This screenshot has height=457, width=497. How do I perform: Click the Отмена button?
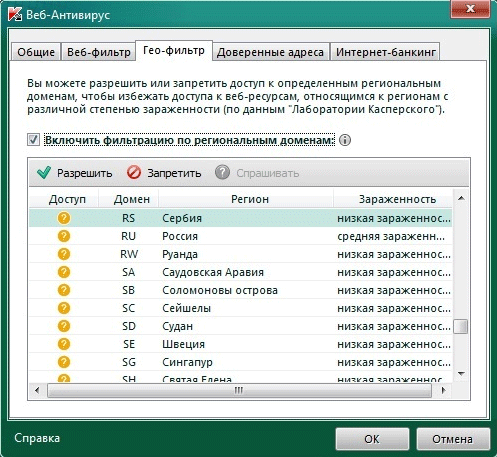(x=453, y=439)
